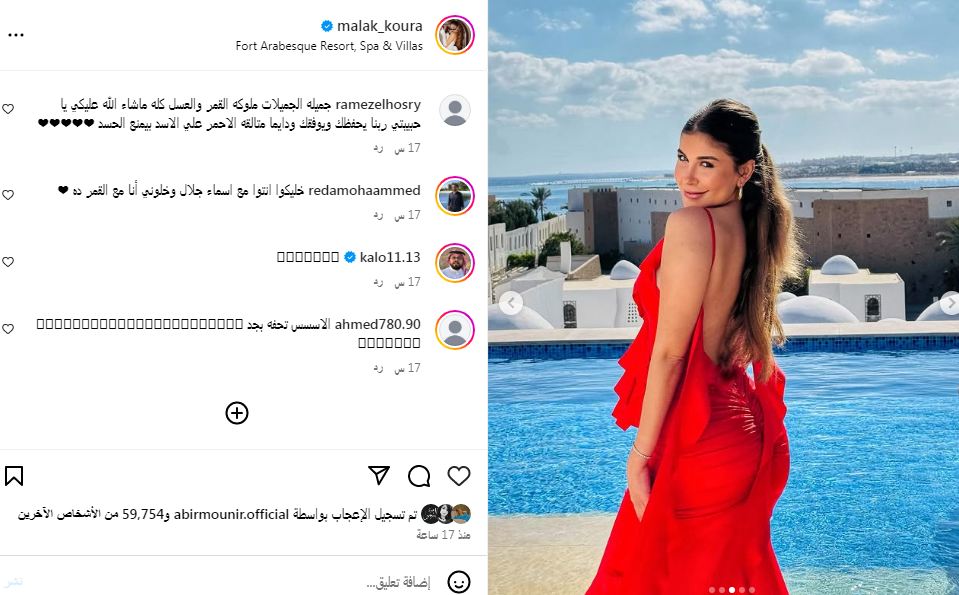Like the post with heart icon

[459, 476]
